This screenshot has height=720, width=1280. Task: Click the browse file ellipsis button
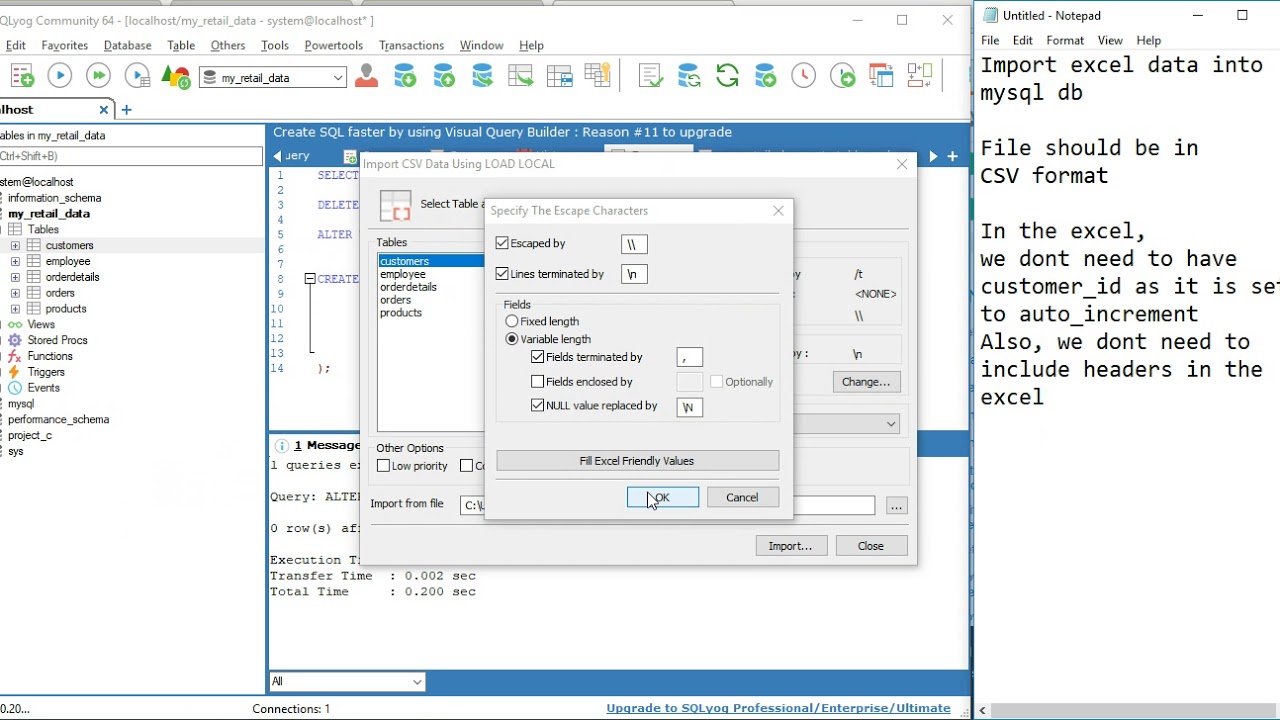tap(896, 506)
